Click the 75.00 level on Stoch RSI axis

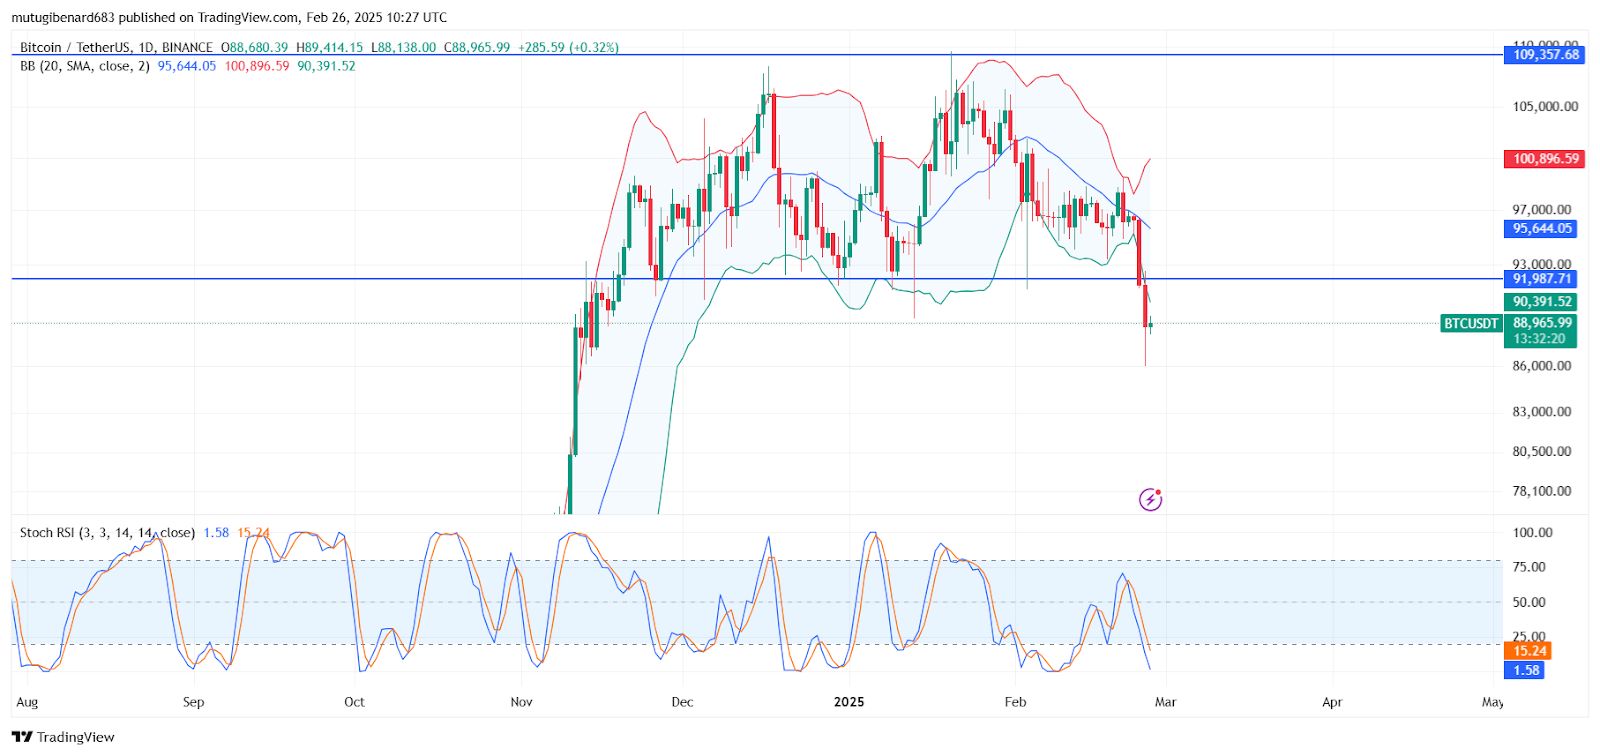tap(1529, 567)
